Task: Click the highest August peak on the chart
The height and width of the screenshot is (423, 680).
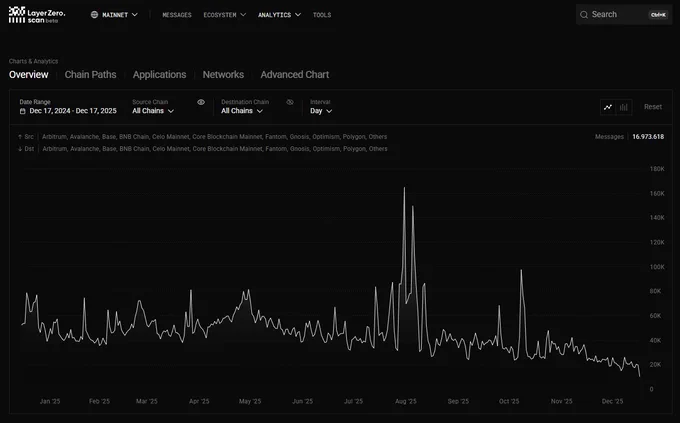Action: coord(405,188)
